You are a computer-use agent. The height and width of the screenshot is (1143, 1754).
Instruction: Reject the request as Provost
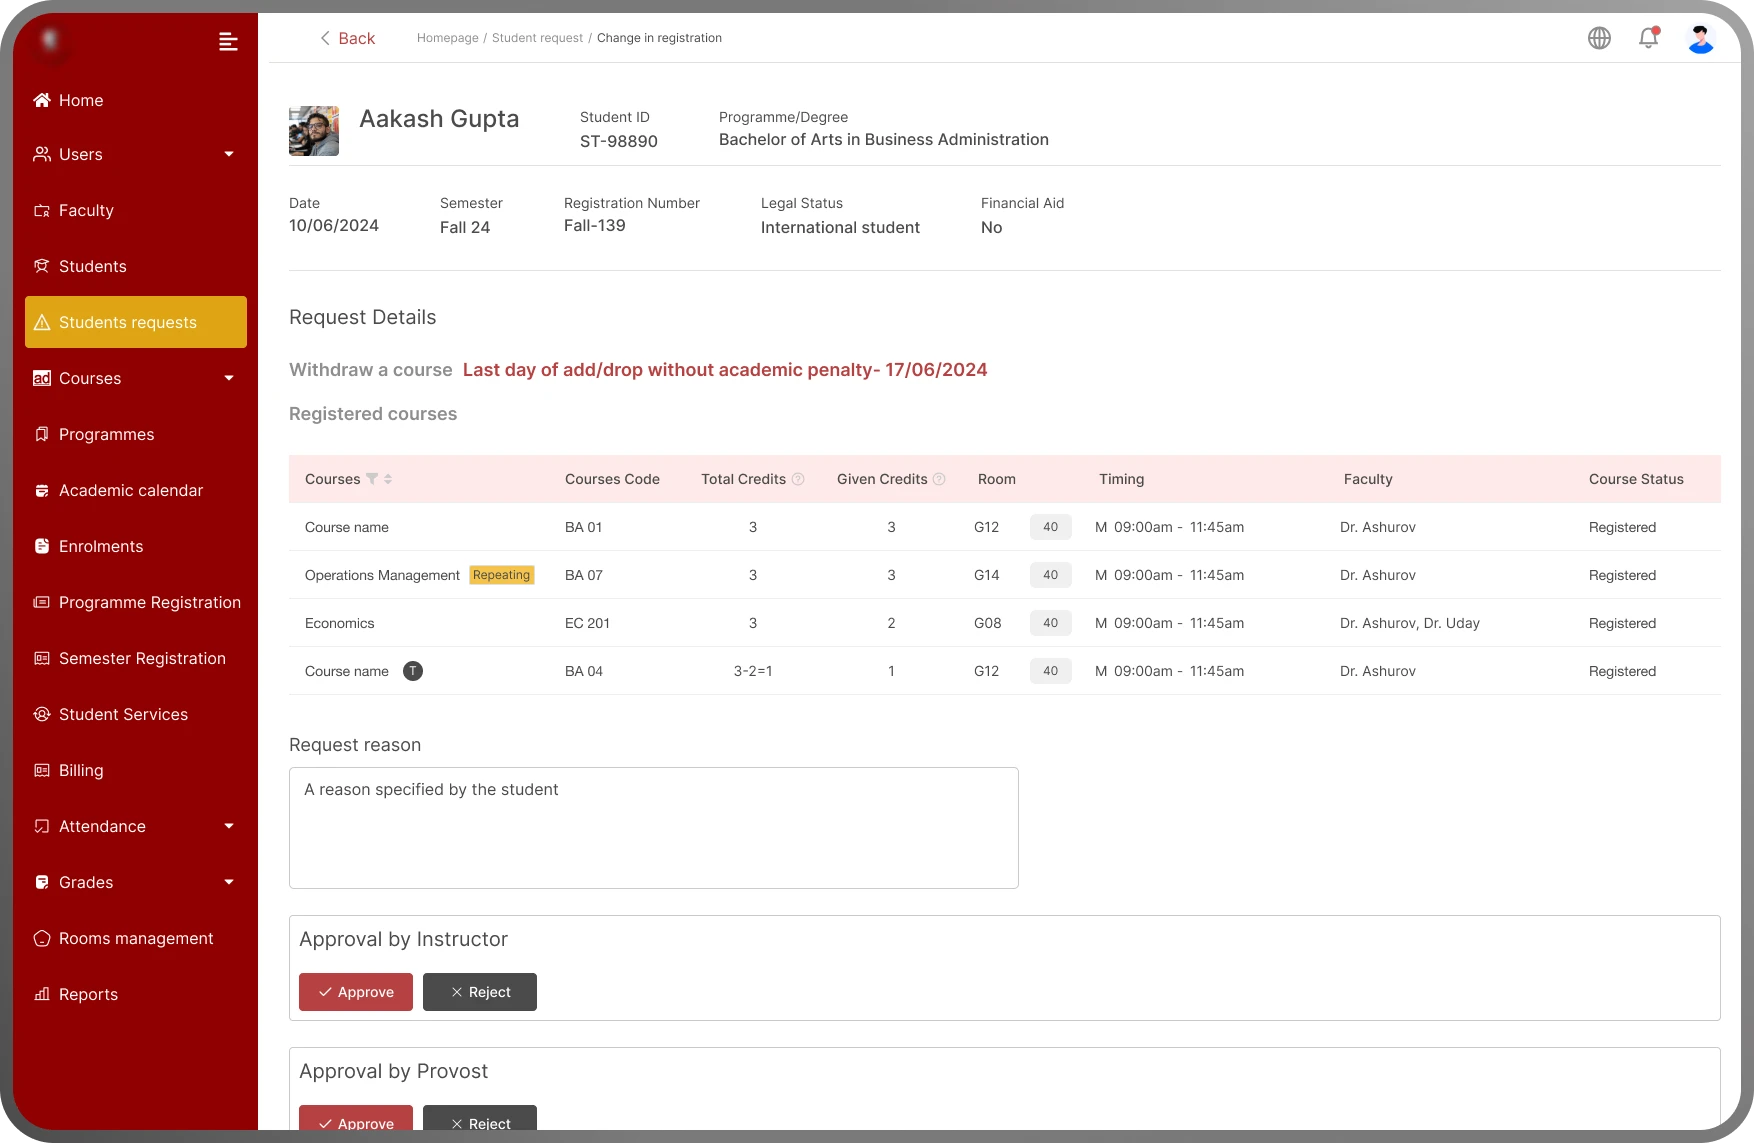coord(480,1119)
